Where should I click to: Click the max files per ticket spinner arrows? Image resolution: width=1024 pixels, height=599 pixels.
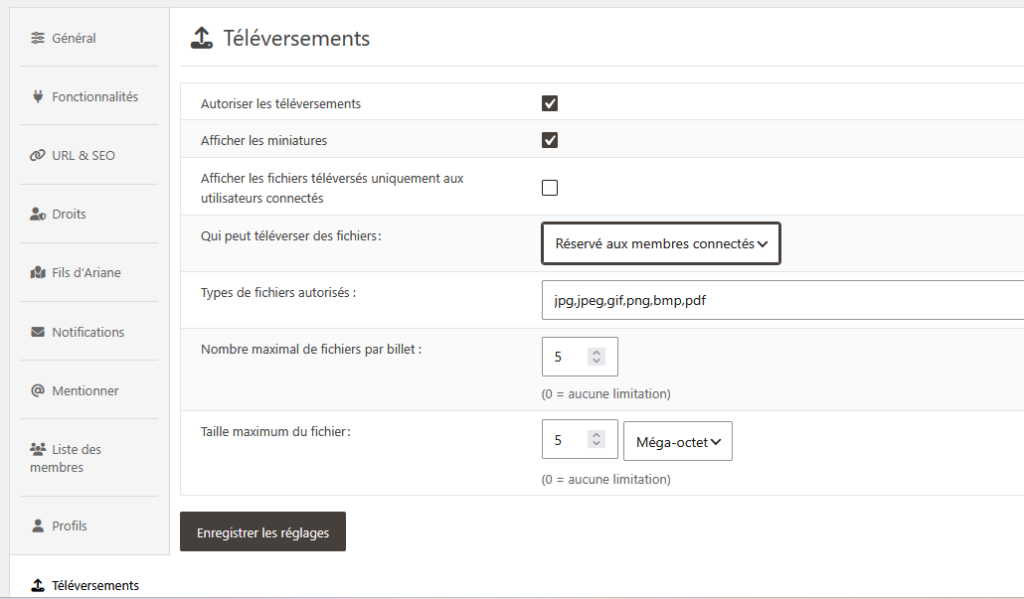click(x=596, y=357)
